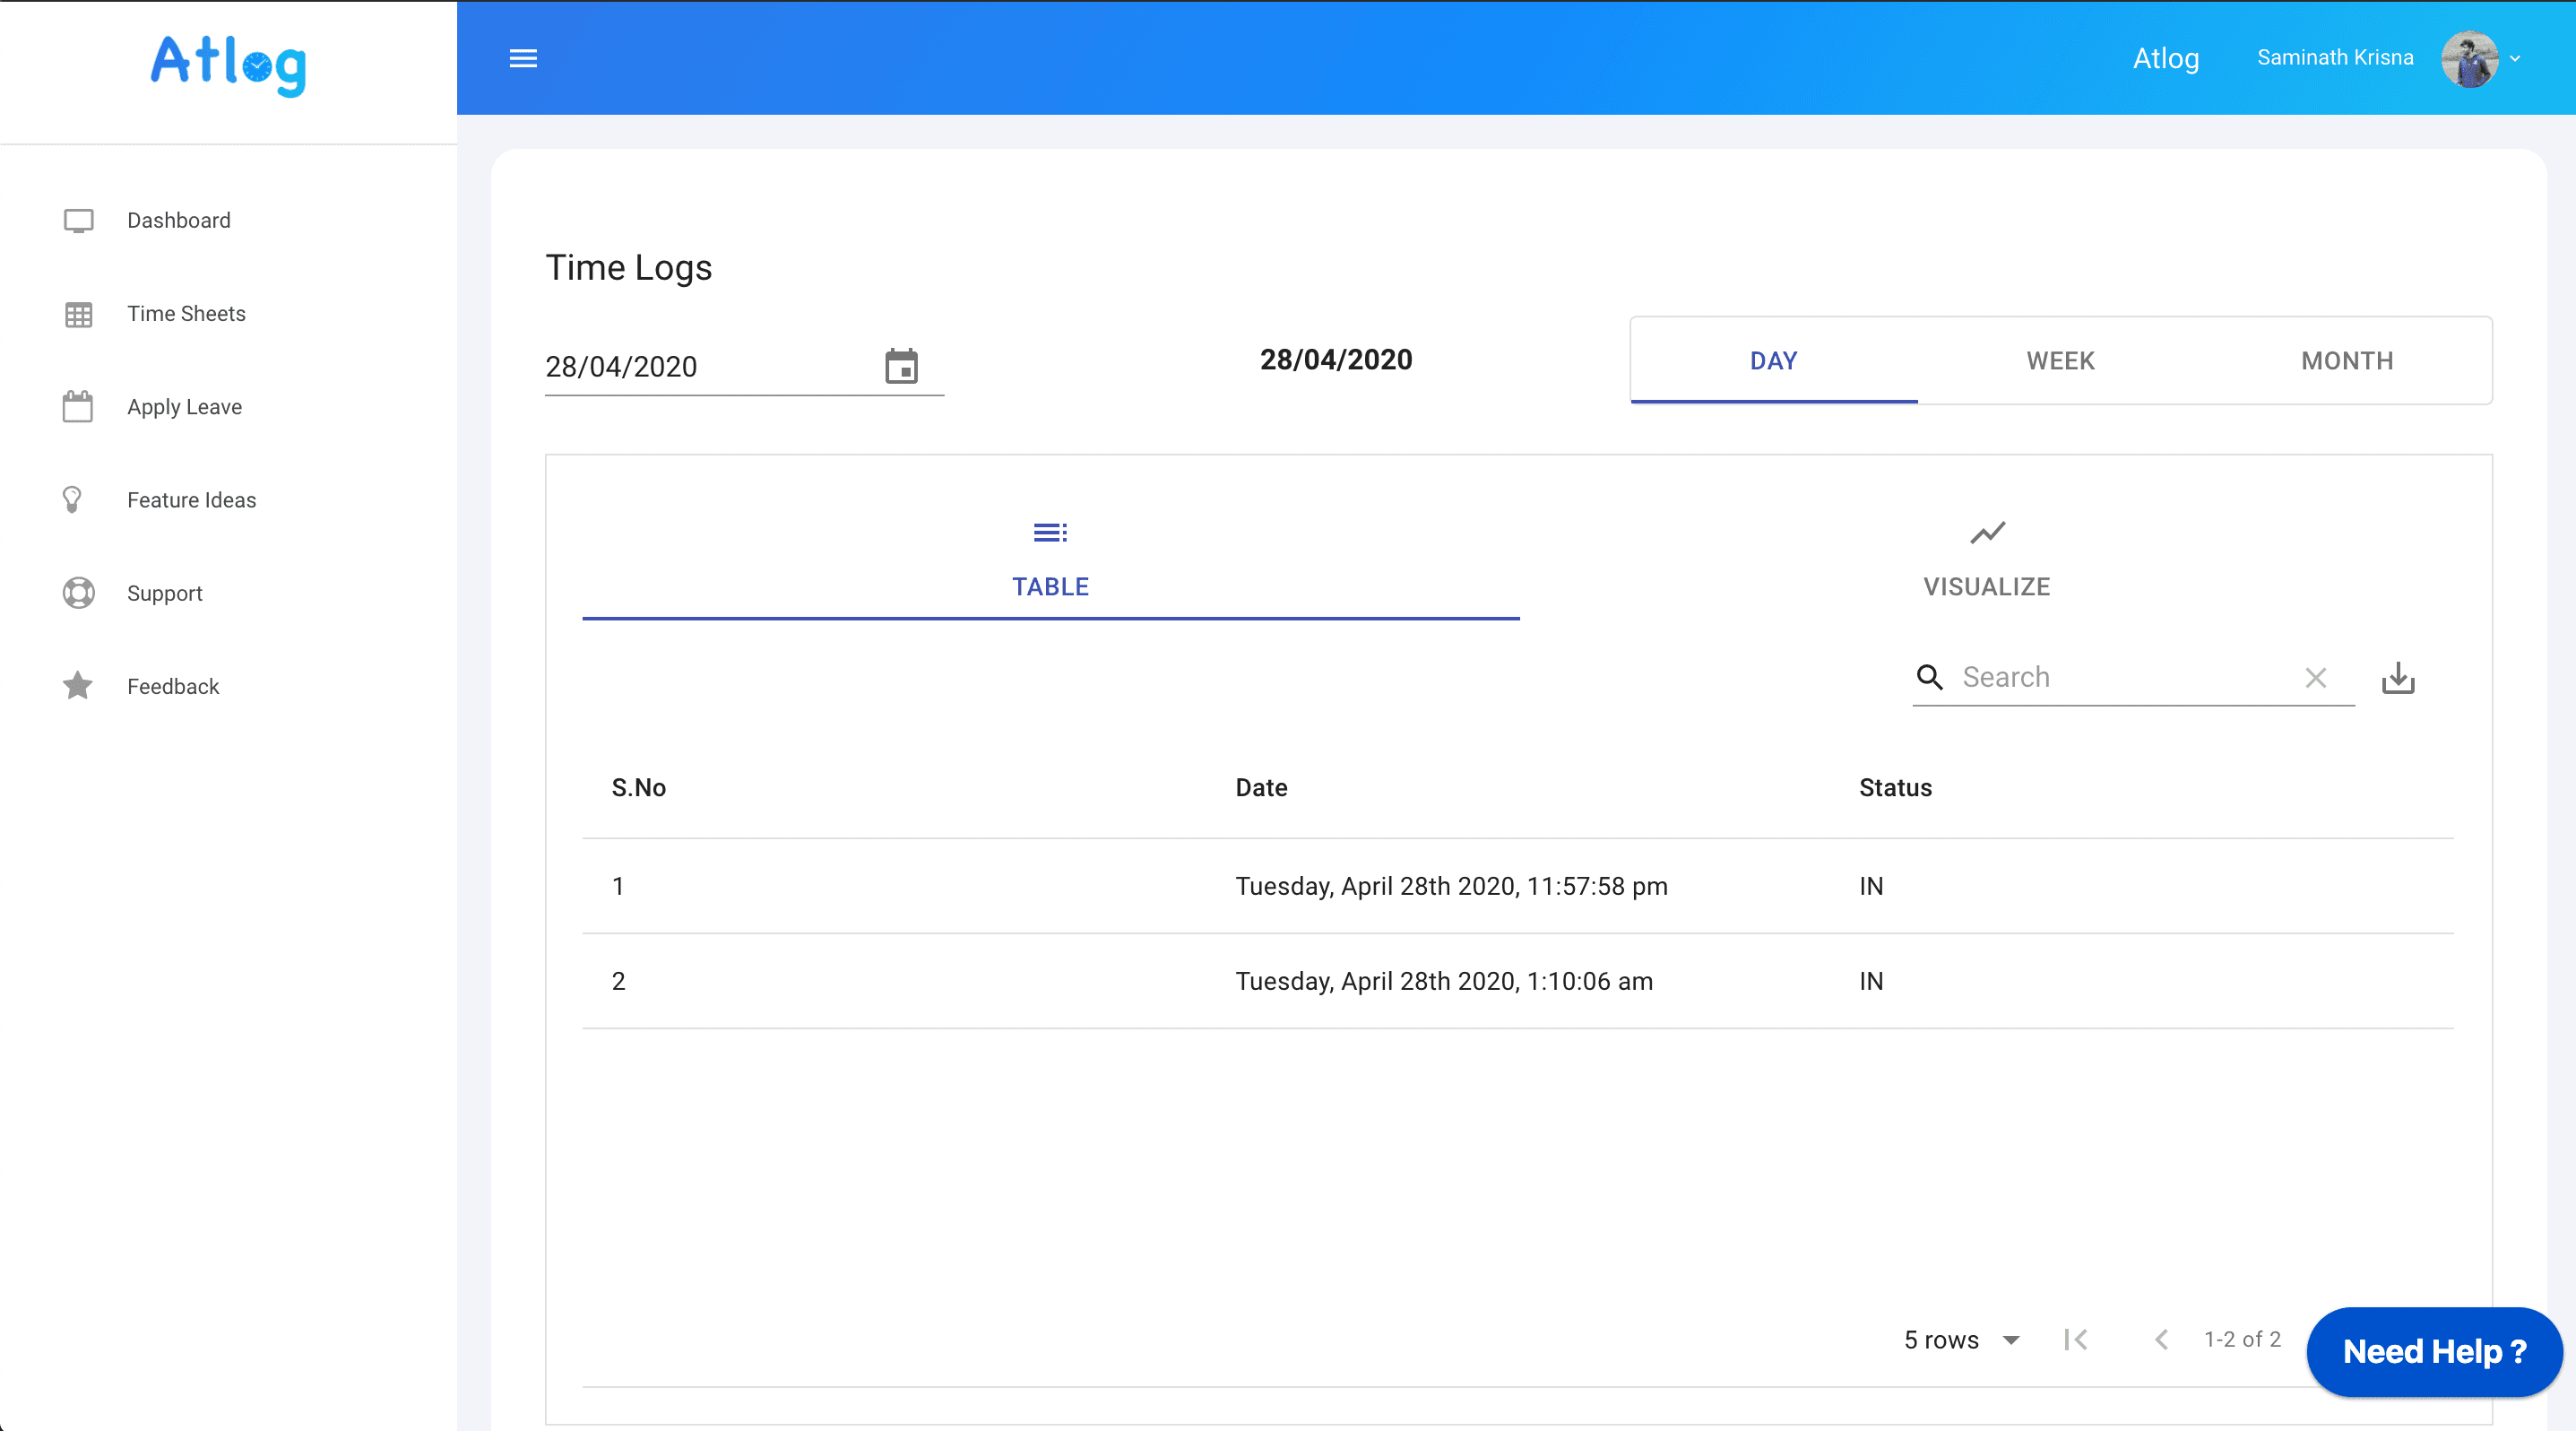Click the user avatar photo
Screen dimensions: 2576x1431
pos(2469,59)
